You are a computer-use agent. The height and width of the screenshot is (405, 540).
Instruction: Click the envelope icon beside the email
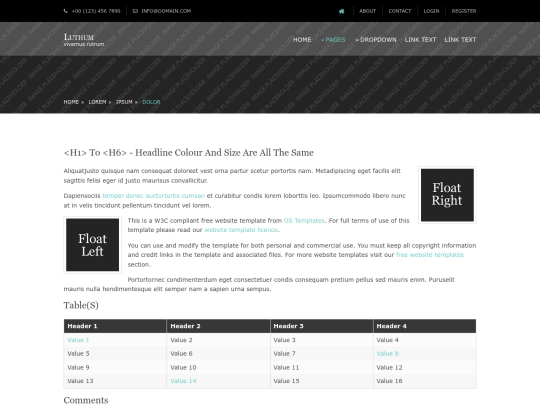135,11
